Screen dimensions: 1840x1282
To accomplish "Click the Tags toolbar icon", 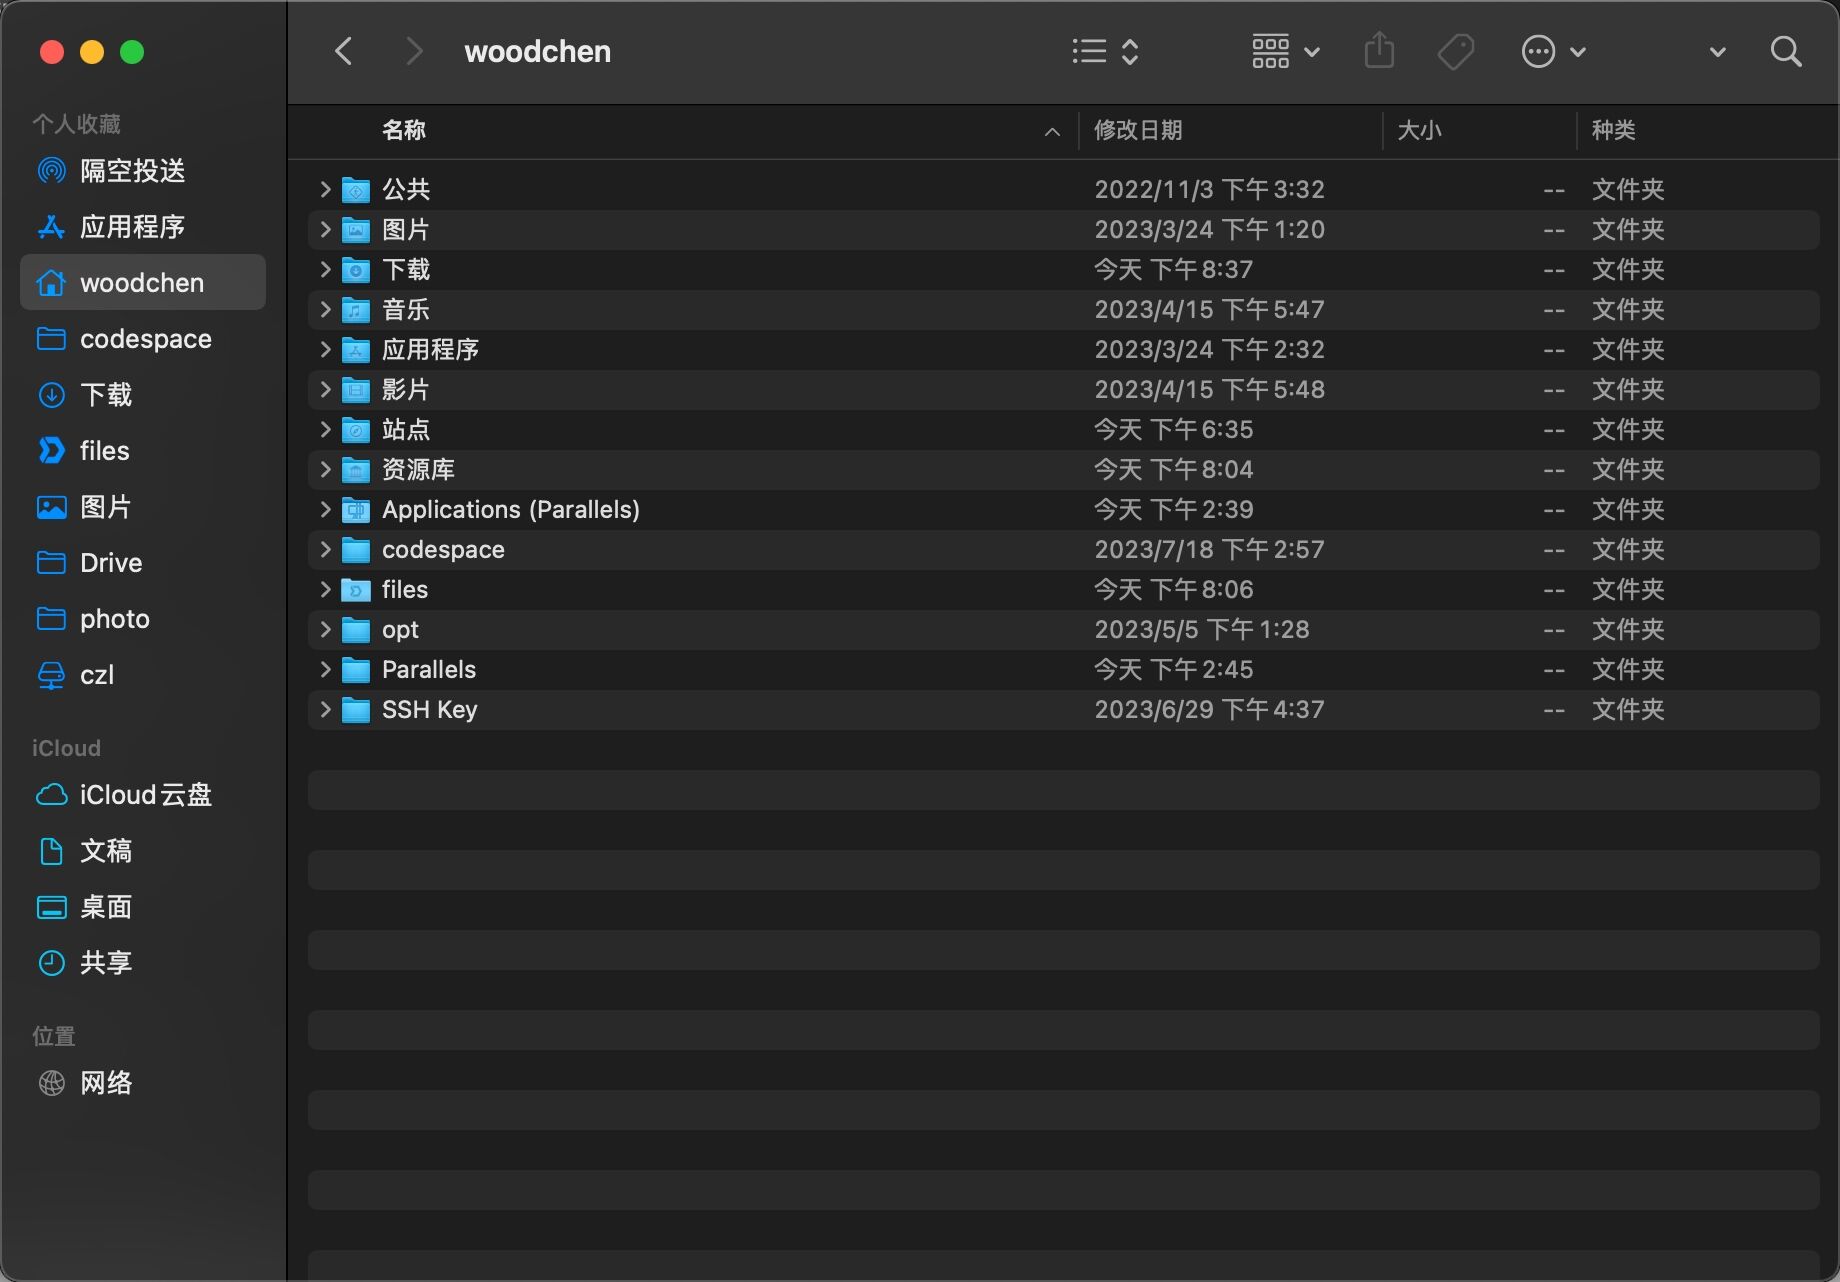I will click(1455, 52).
